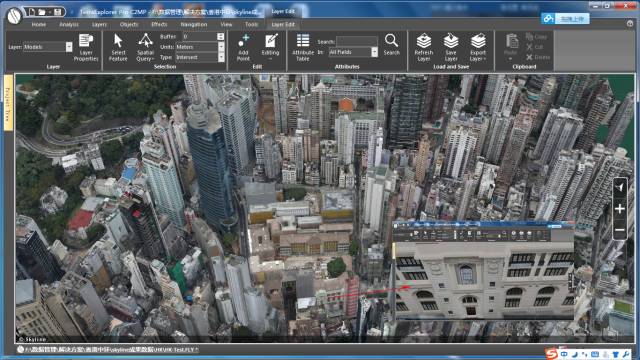Click the north compass navigation icon

tap(620, 187)
